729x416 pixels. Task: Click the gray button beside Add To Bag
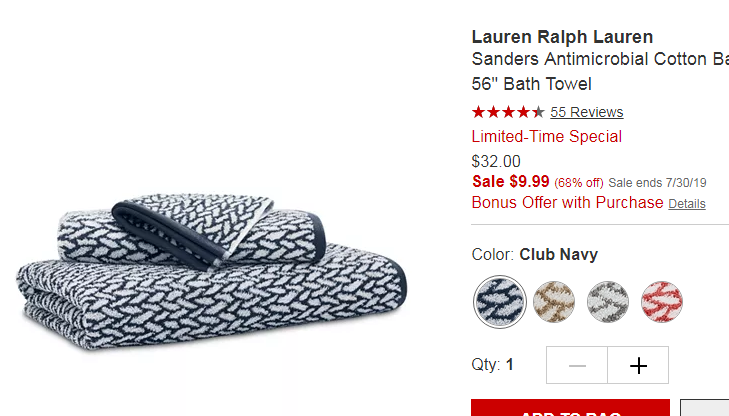704,407
